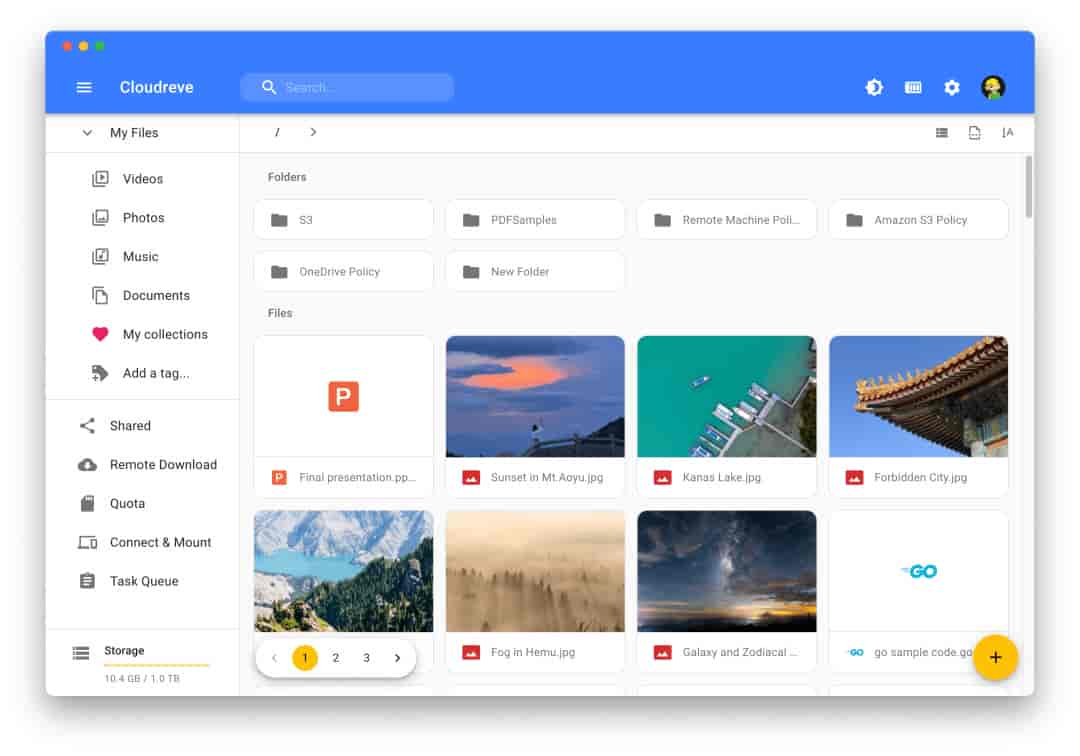Select the Videos sidebar item
This screenshot has height=756, width=1080.
coord(142,179)
